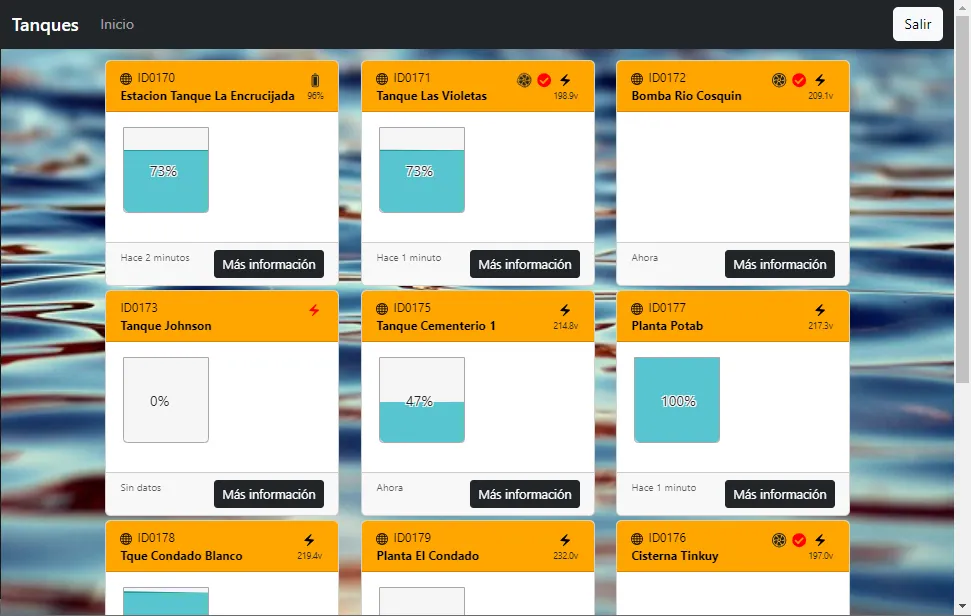971x616 pixels.
Task: Click the 47% level gauge of Tanque Cementerio 1
Action: (422, 400)
